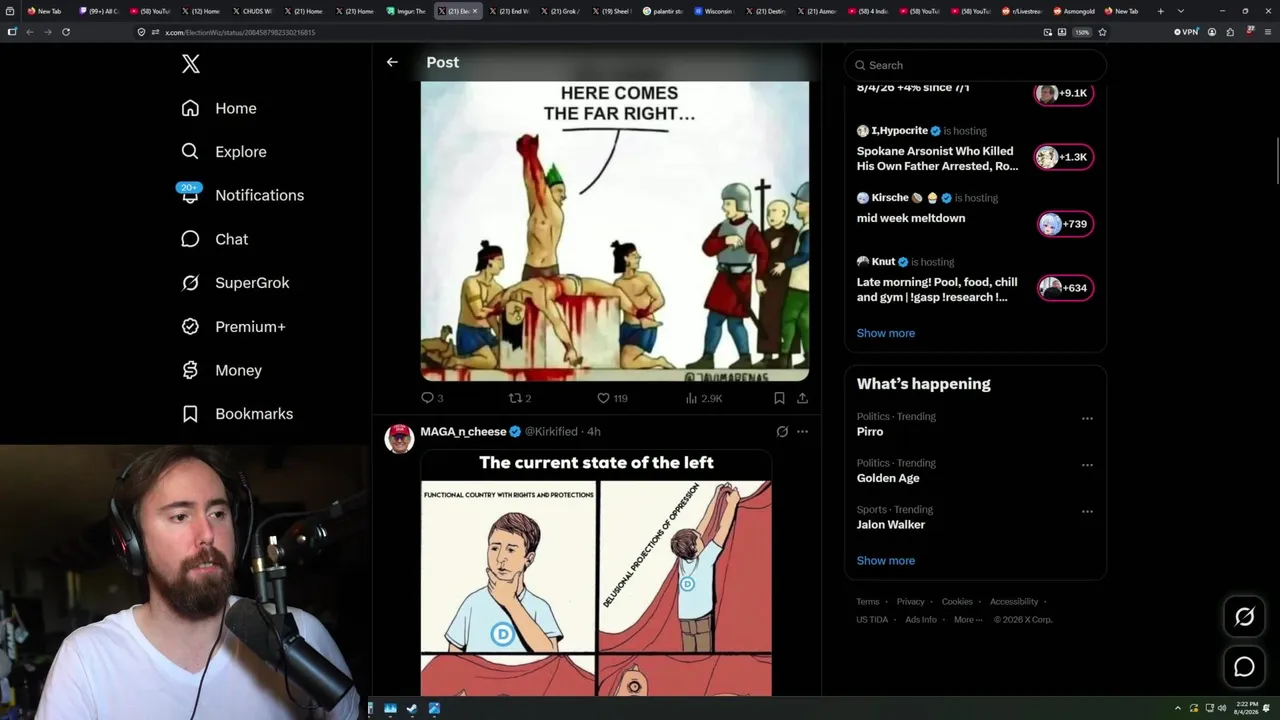
Task: Click into the X Search field
Action: point(975,65)
